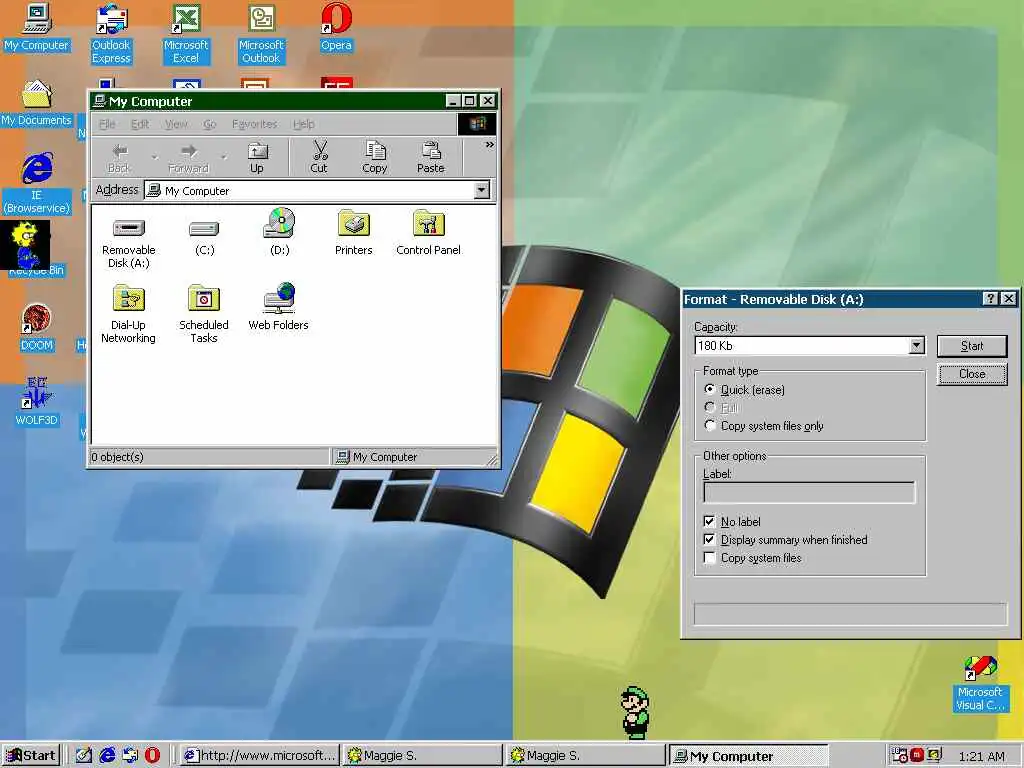This screenshot has width=1024, height=768.
Task: Open the File menu in My Computer
Action: coord(107,124)
